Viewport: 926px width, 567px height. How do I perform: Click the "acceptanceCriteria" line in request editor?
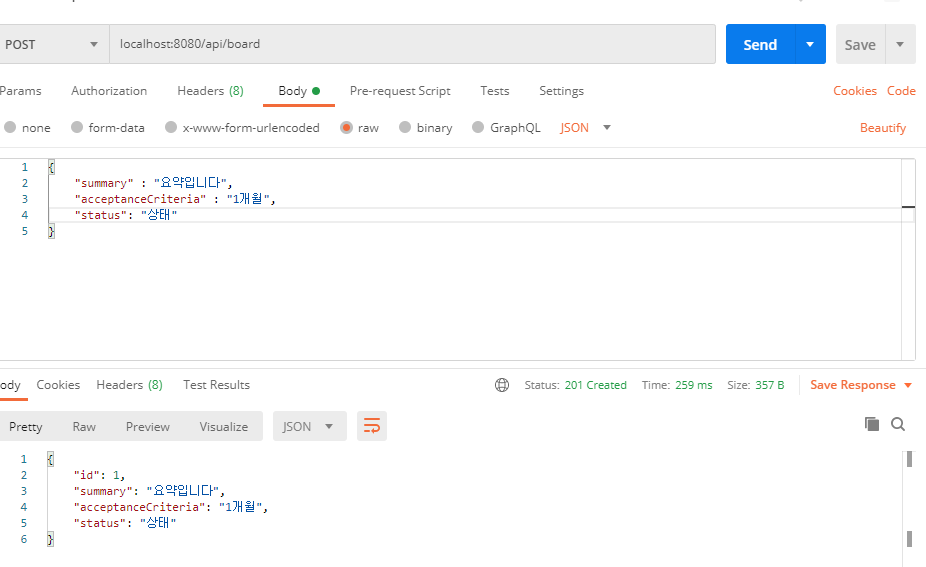(175, 199)
